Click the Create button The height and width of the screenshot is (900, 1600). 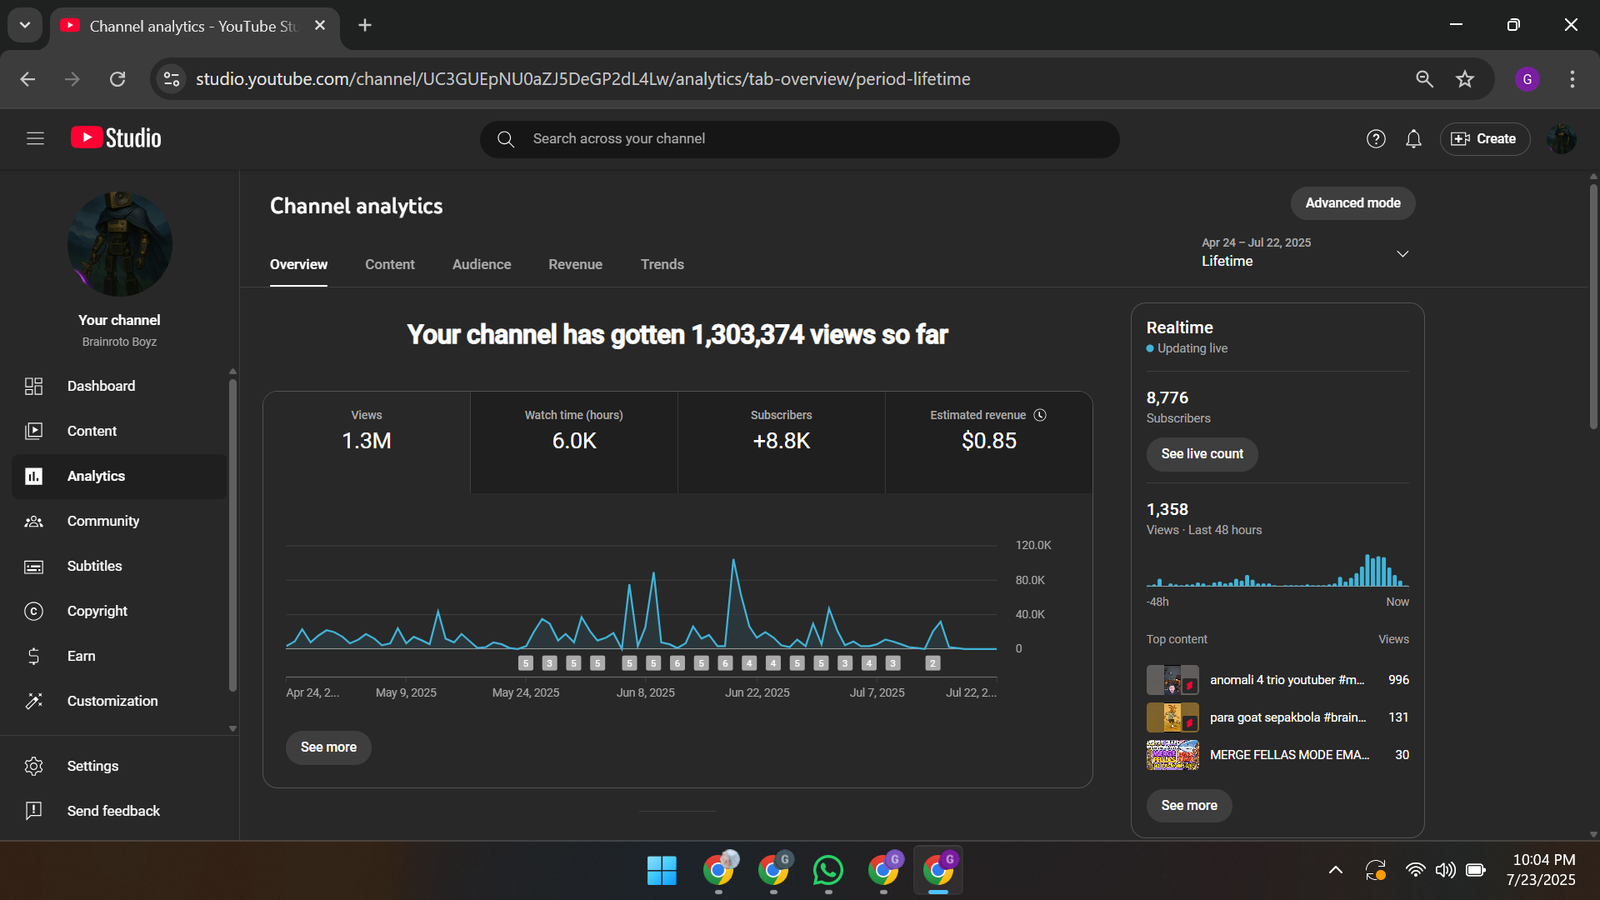pos(1485,139)
